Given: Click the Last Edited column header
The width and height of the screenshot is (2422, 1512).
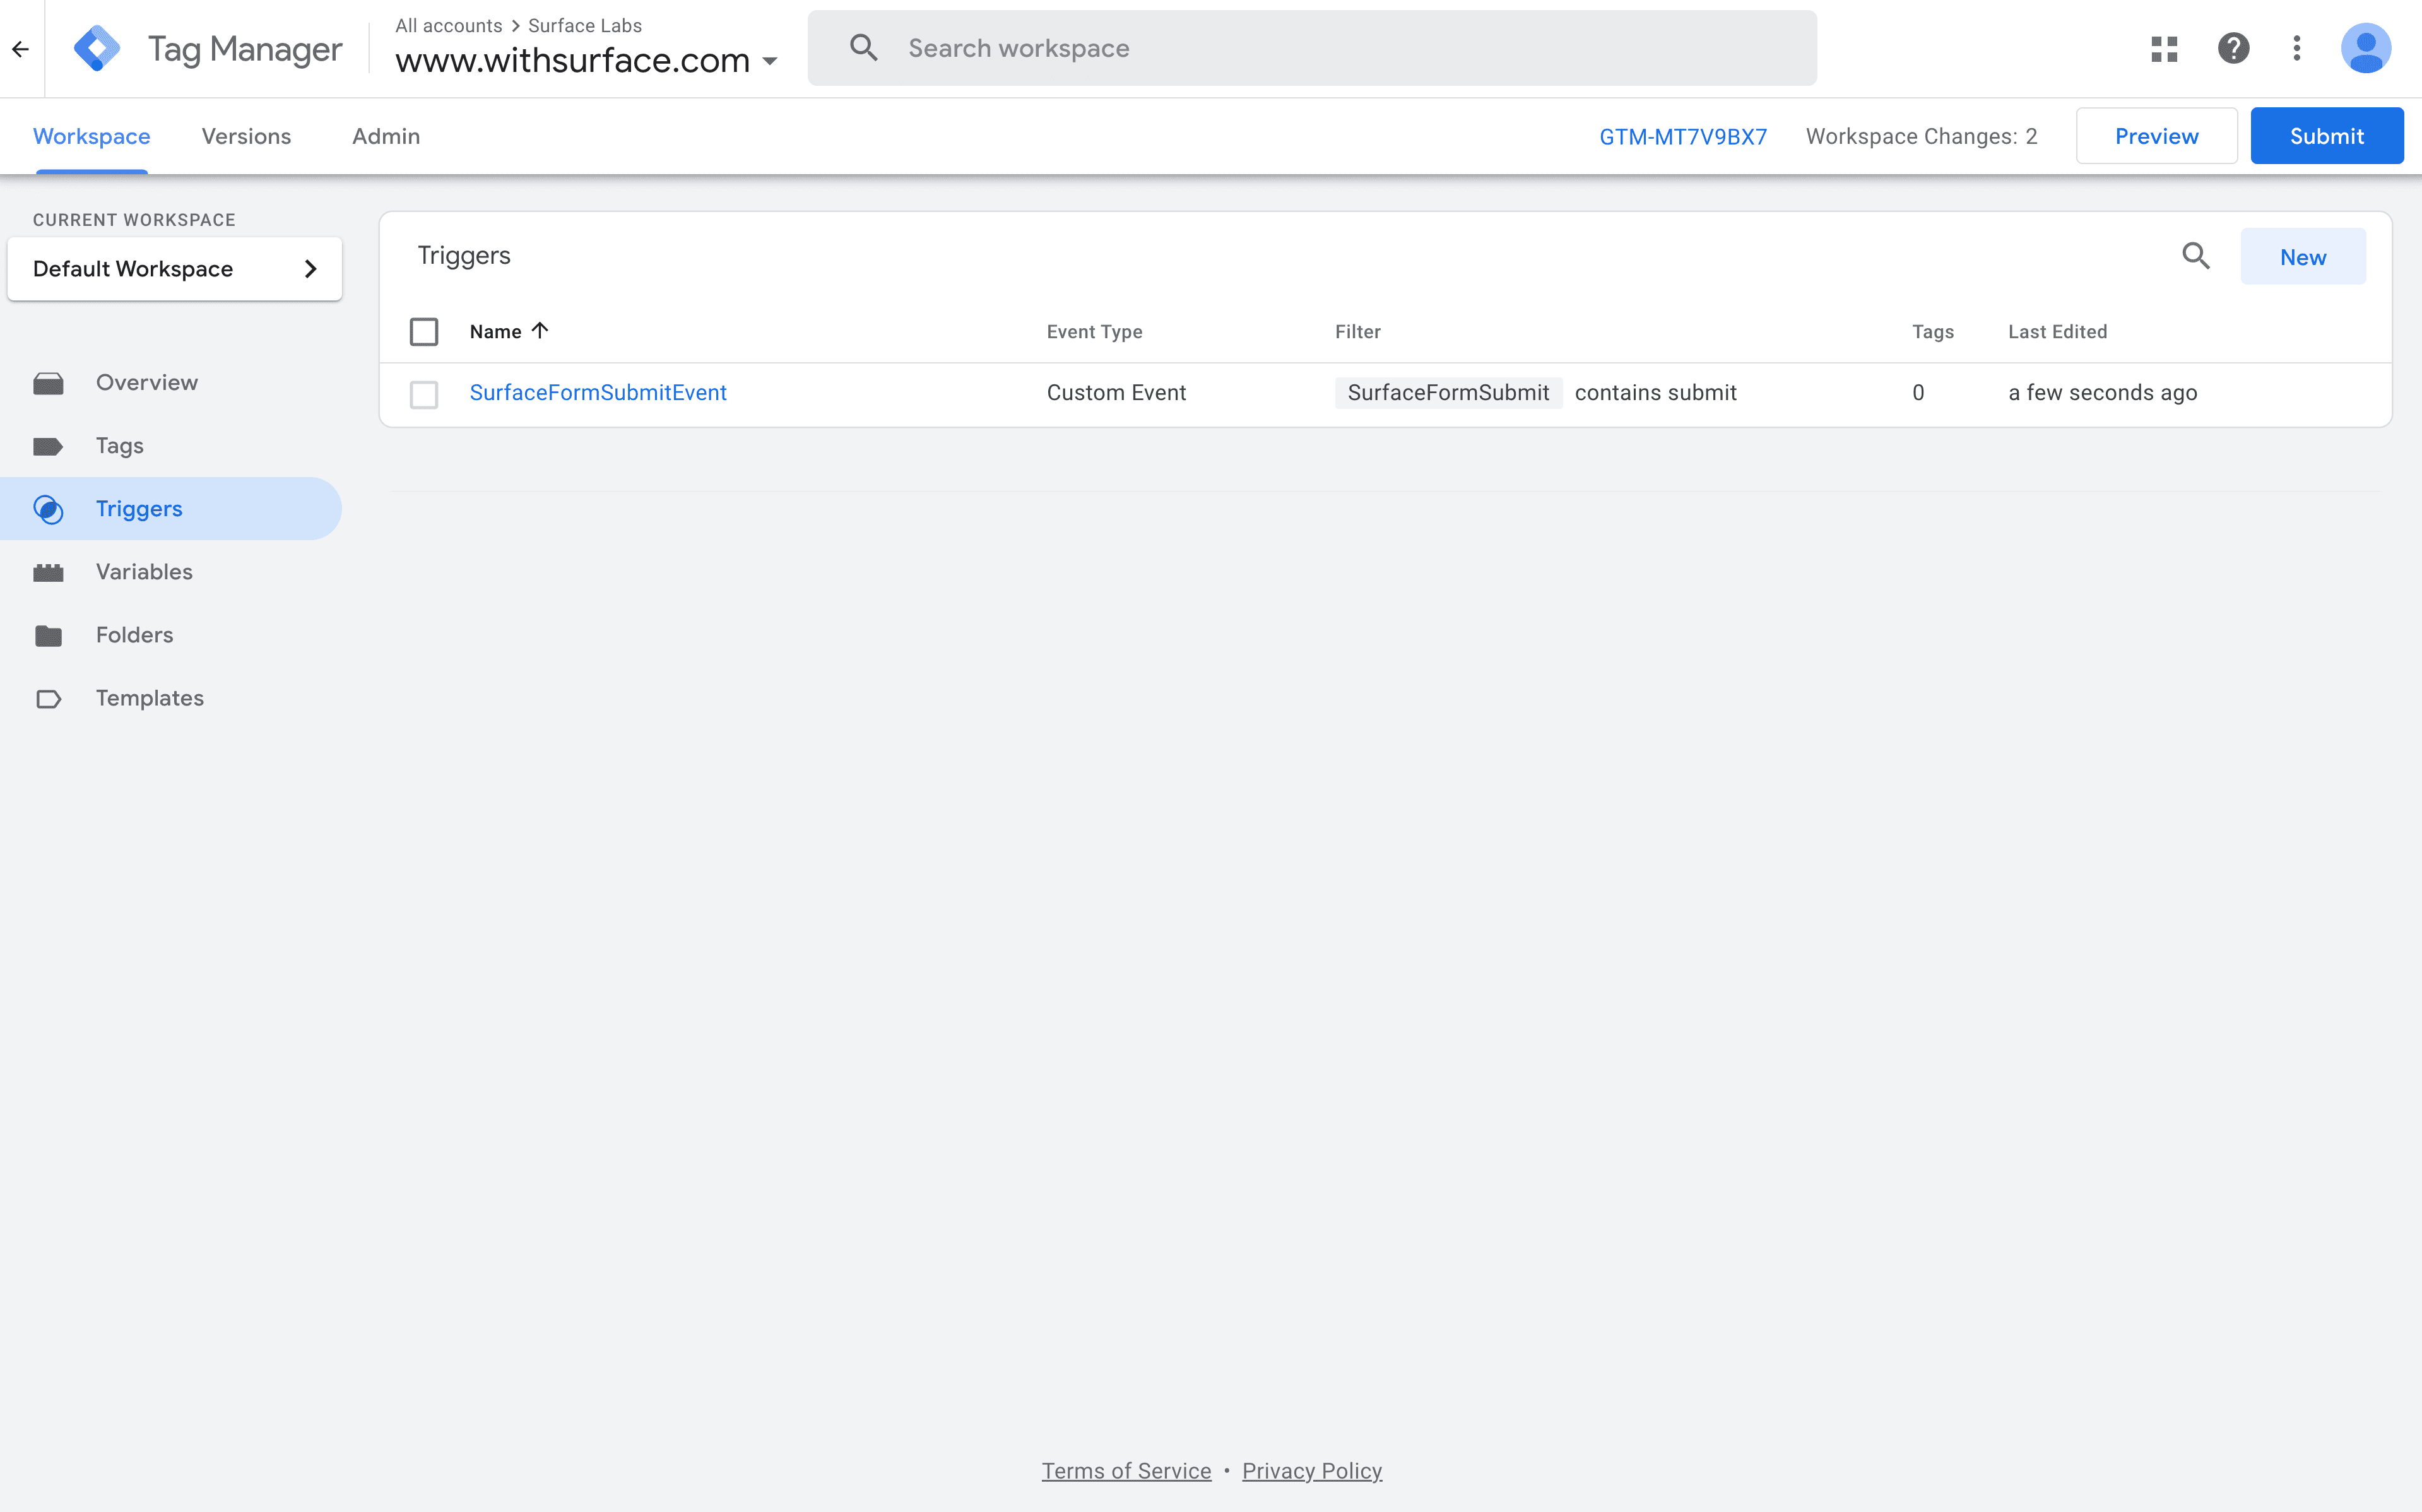Looking at the screenshot, I should tap(2057, 332).
